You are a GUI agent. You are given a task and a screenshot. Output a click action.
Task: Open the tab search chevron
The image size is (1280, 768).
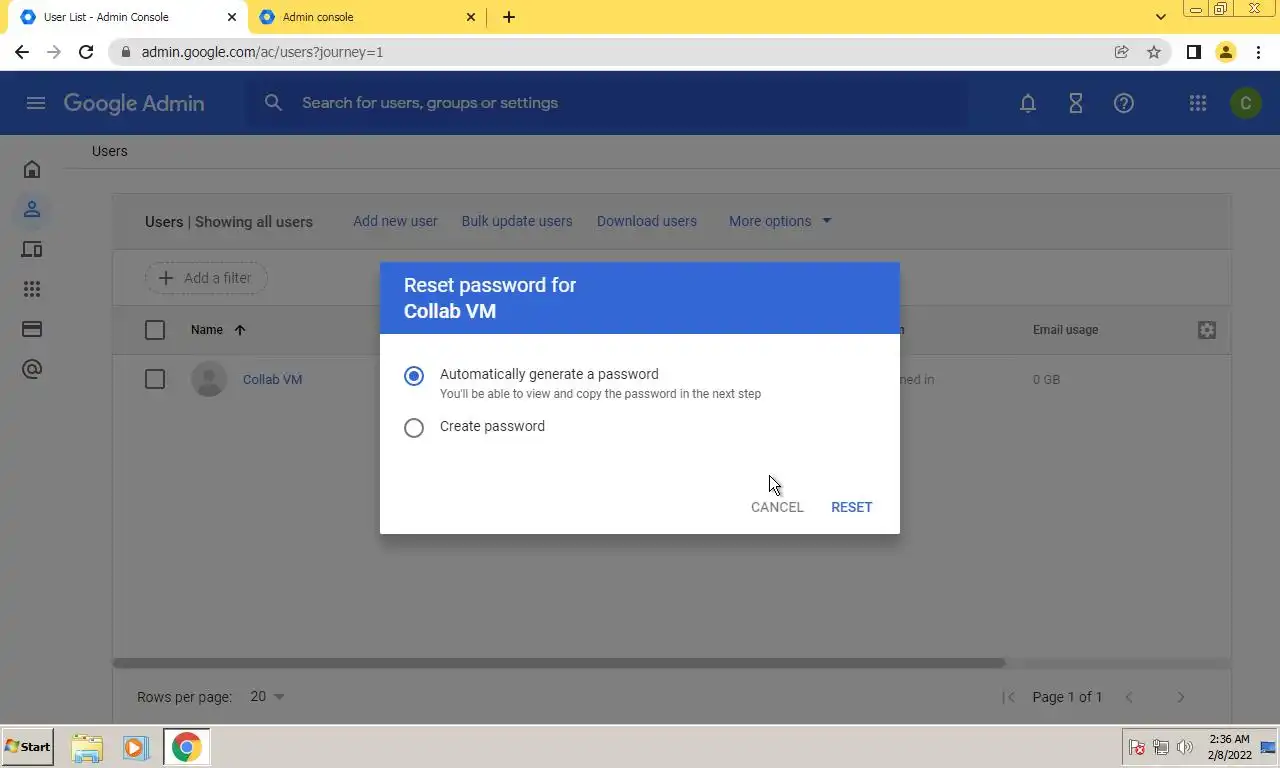1160,17
